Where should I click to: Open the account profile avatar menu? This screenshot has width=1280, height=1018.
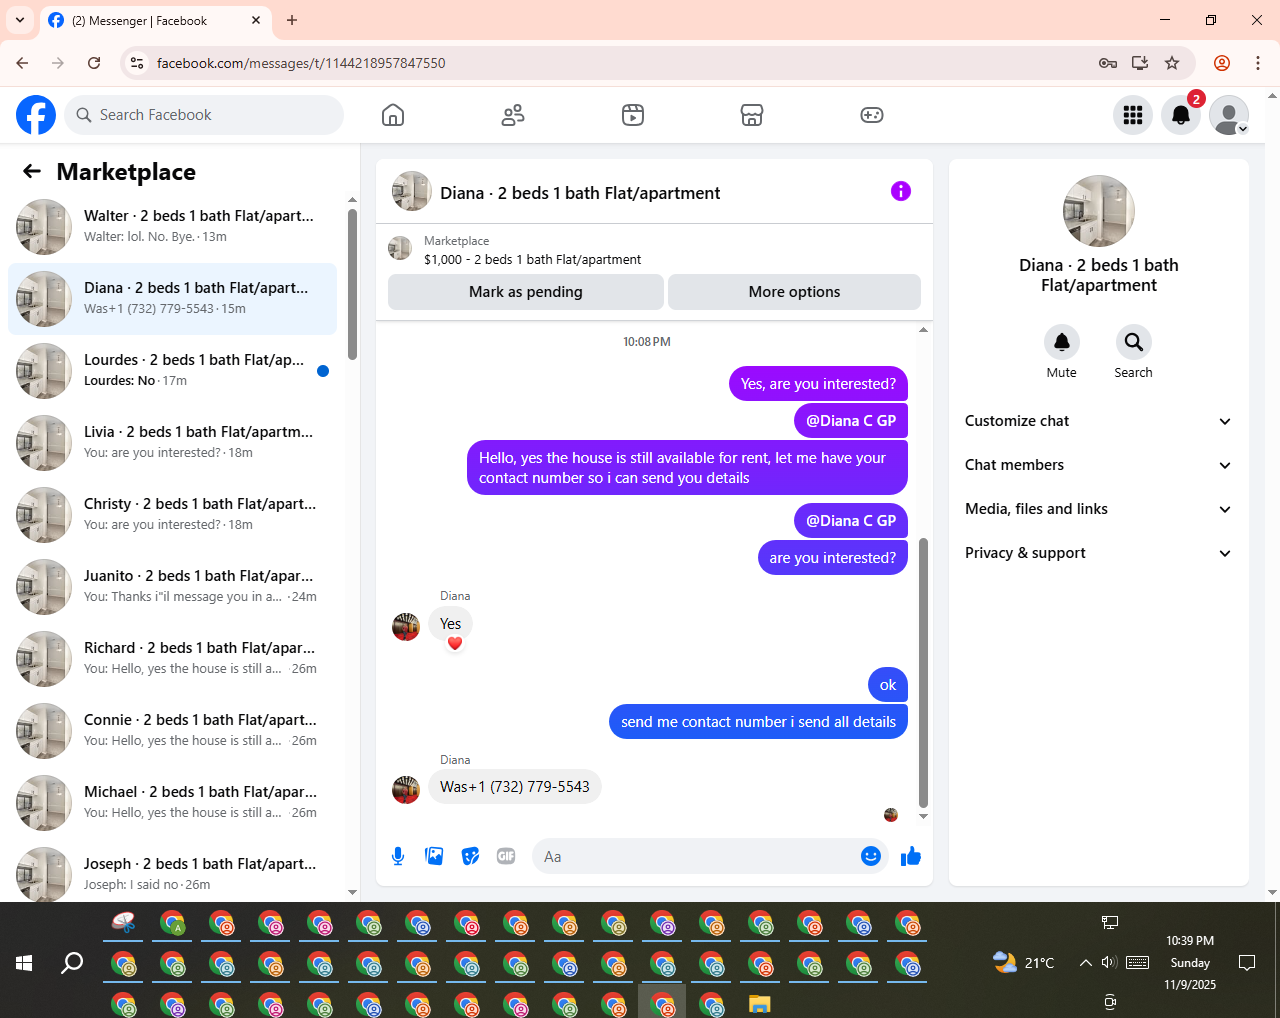pyautogui.click(x=1229, y=115)
